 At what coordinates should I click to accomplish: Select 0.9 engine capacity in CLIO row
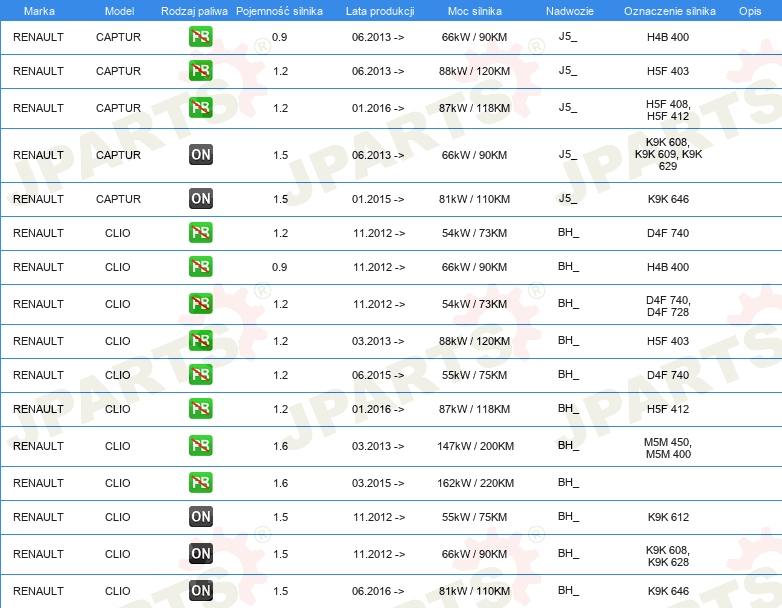coord(279,267)
